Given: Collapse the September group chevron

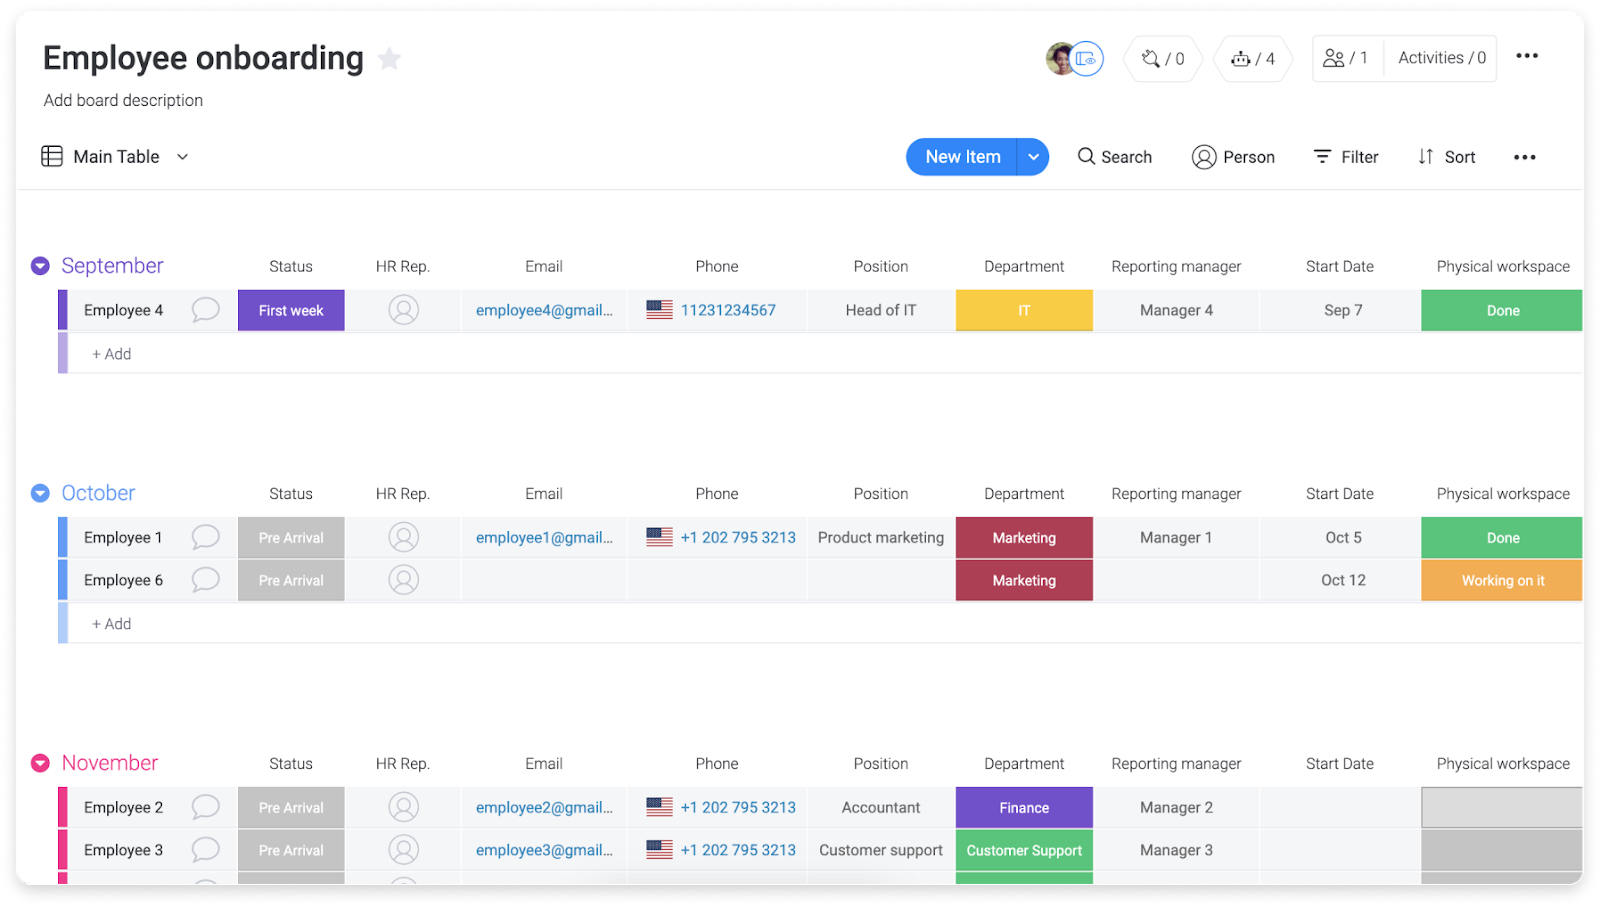Looking at the screenshot, I should click(39, 265).
